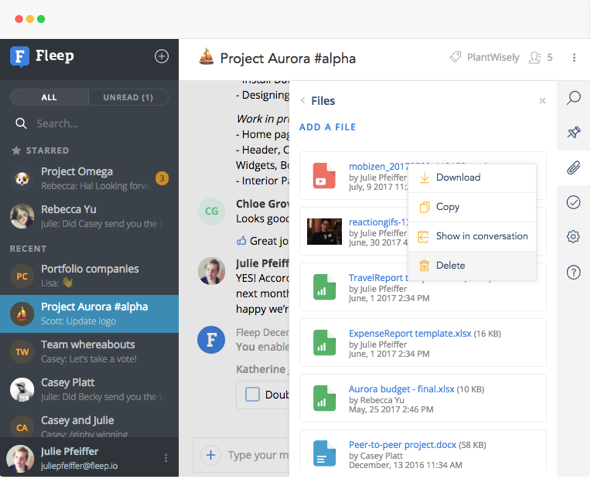Click the STARRED section header
The image size is (590, 477).
point(41,151)
